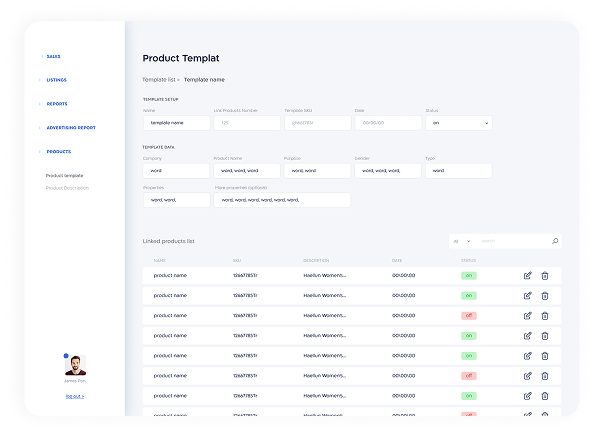The width and height of the screenshot is (596, 435).
Task: Click the user avatar photo
Action: pyautogui.click(x=75, y=365)
